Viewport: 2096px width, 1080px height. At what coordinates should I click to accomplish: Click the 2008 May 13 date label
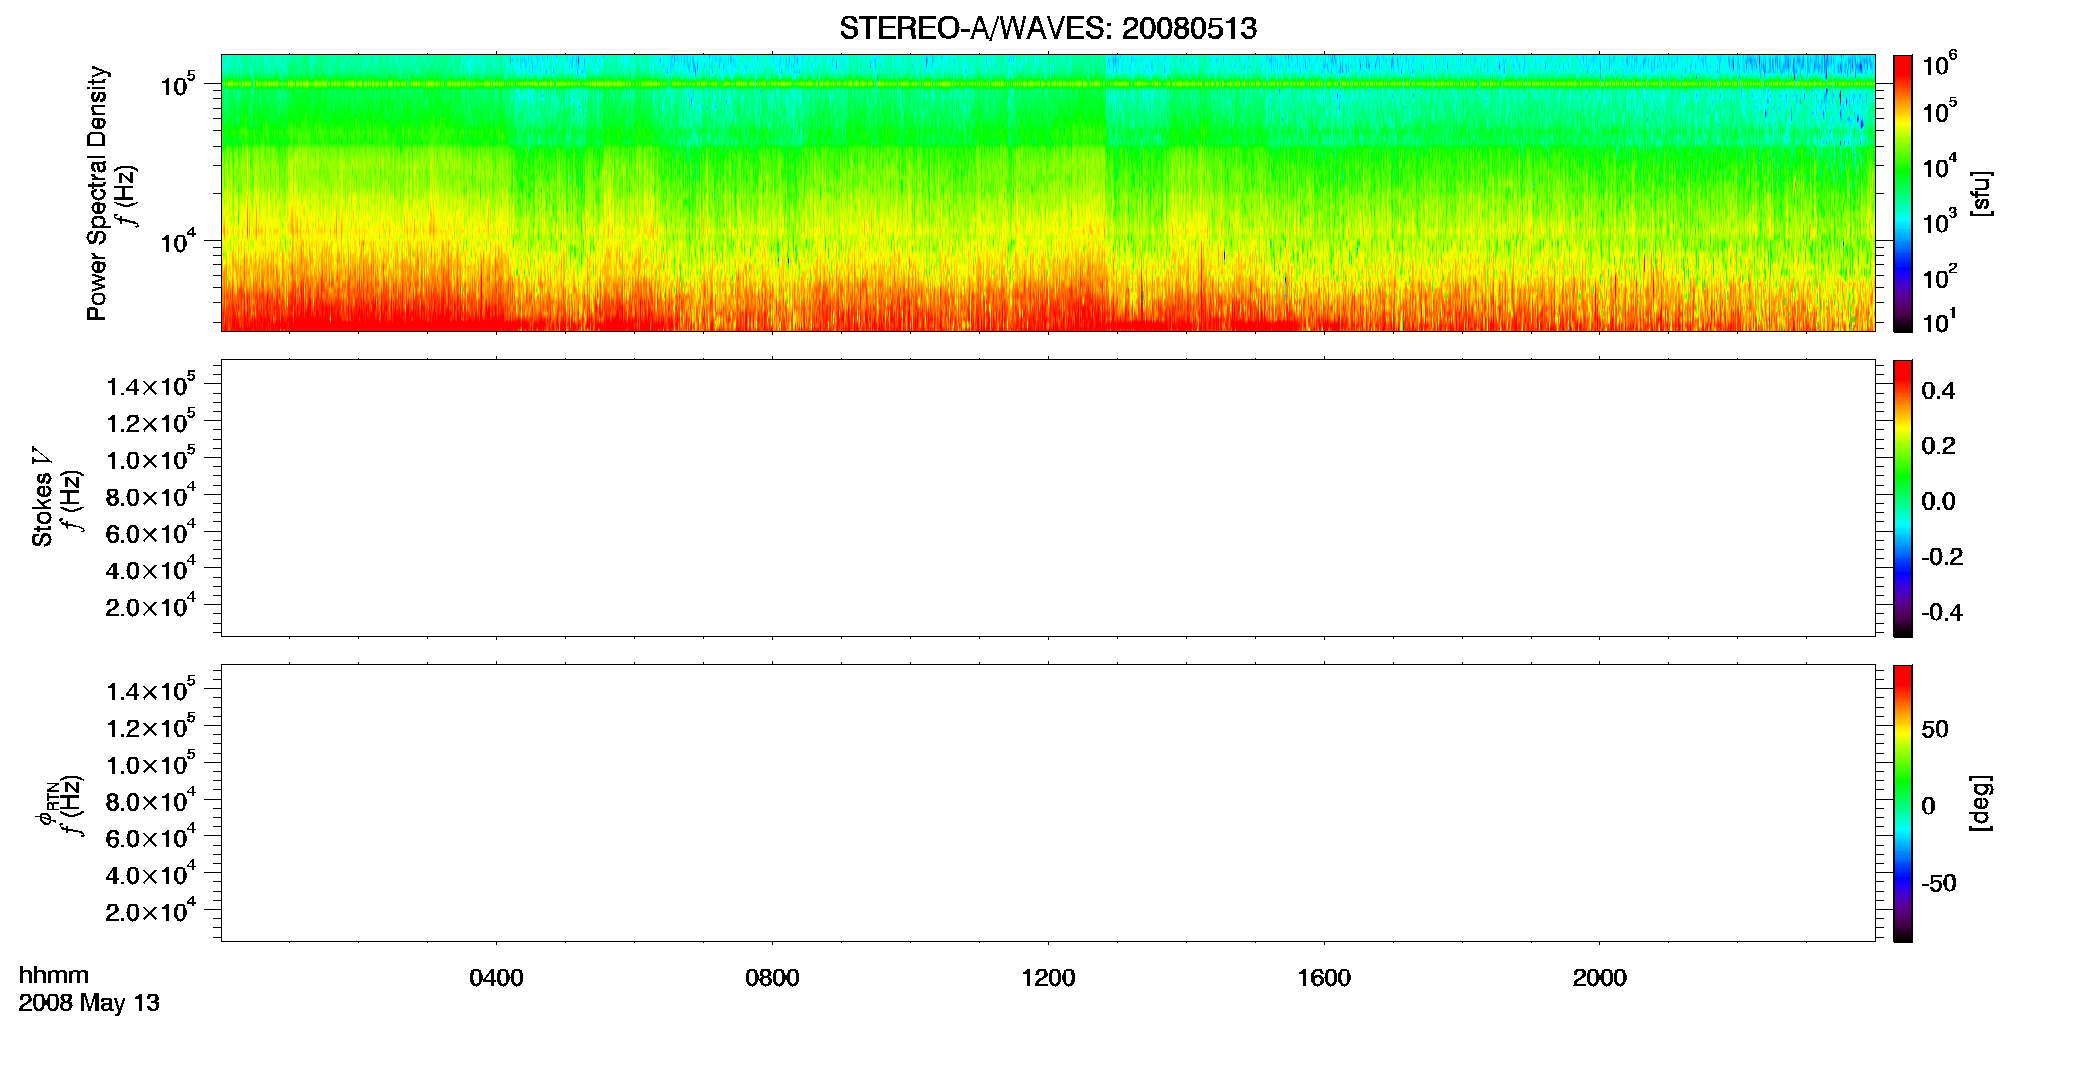point(89,1003)
